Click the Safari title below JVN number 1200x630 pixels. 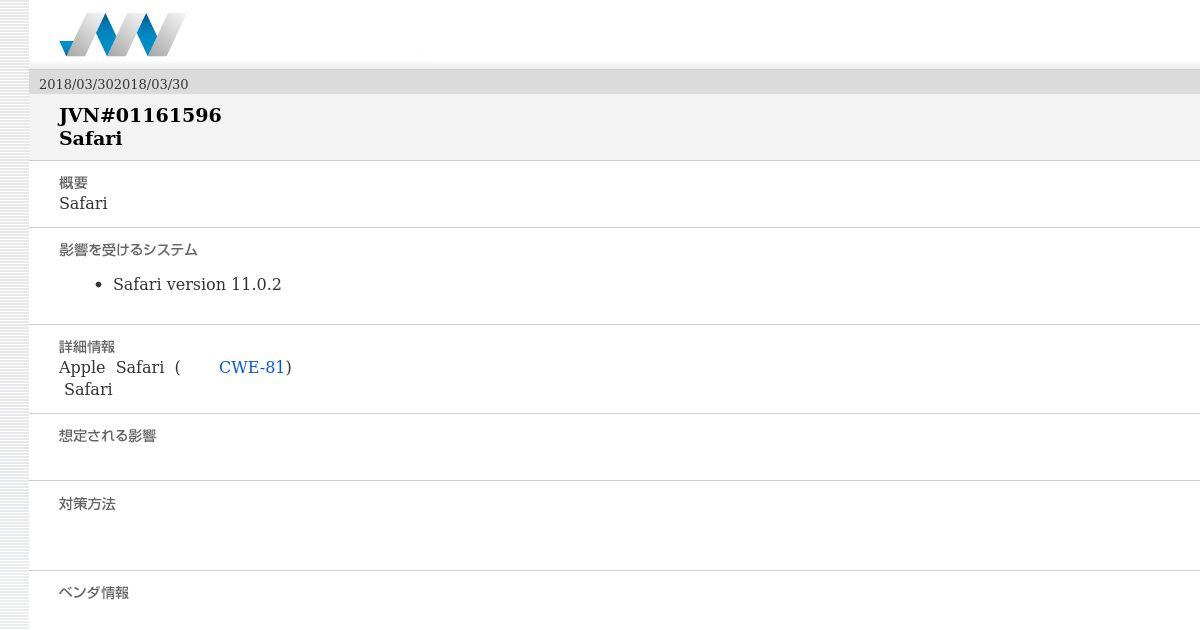(x=90, y=138)
